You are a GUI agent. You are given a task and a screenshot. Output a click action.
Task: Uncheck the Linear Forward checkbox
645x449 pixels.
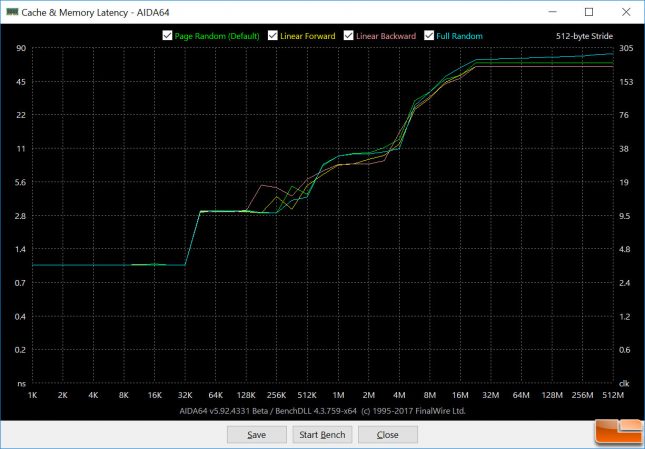pyautogui.click(x=272, y=36)
